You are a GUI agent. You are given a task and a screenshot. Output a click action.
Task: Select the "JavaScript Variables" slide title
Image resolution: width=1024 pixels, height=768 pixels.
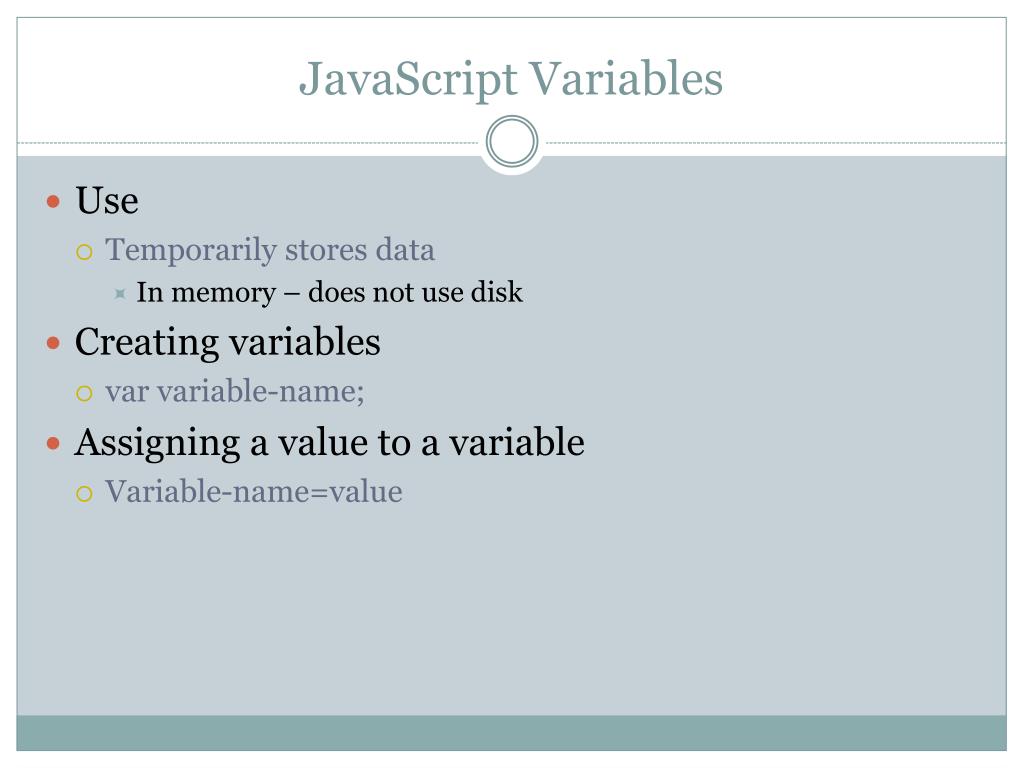point(511,78)
